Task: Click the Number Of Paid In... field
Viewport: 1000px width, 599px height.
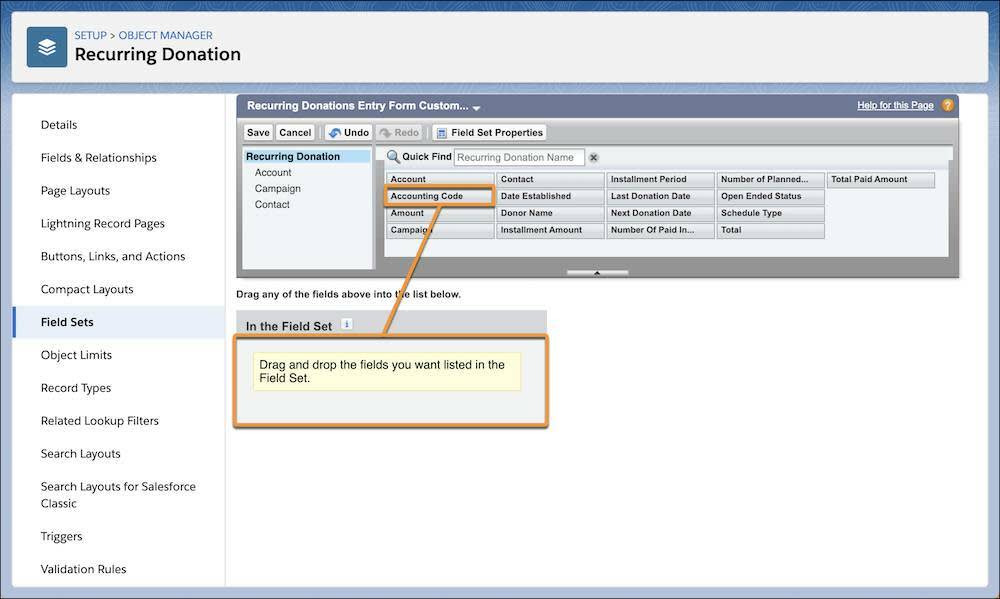Action: (x=661, y=230)
